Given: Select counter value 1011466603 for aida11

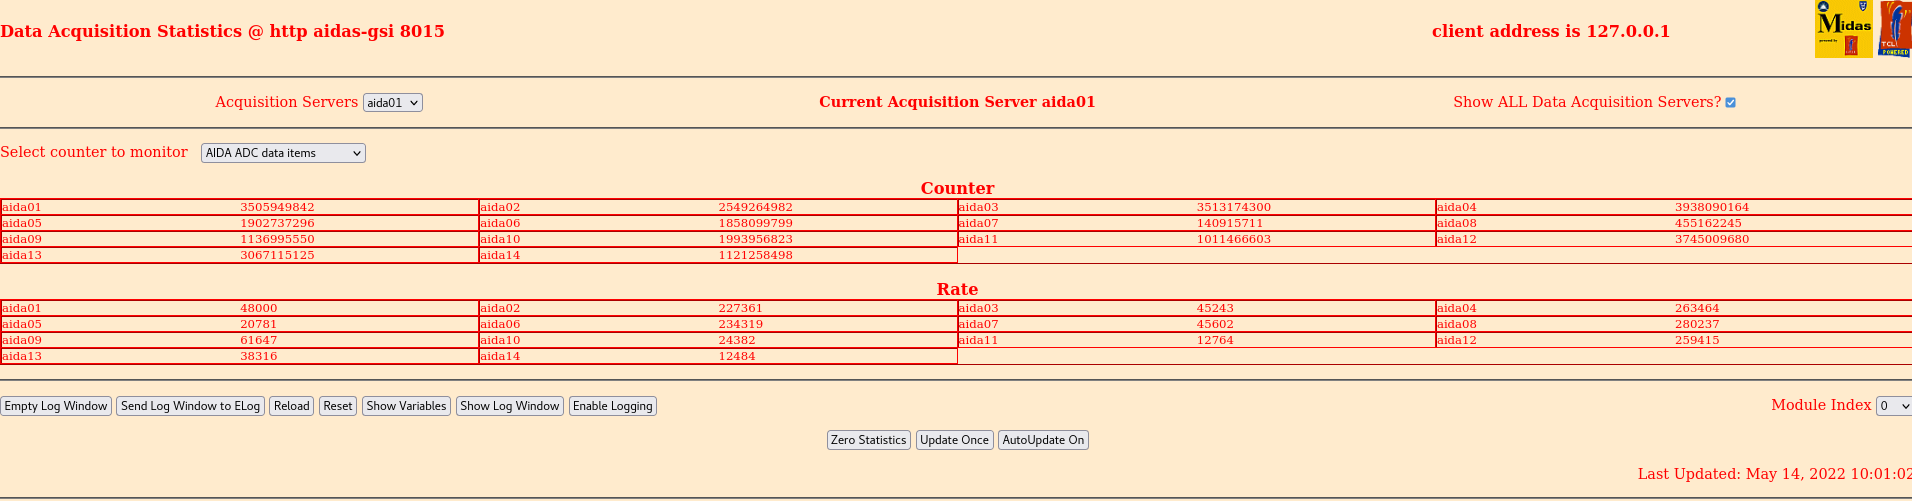Looking at the screenshot, I should pos(1234,240).
